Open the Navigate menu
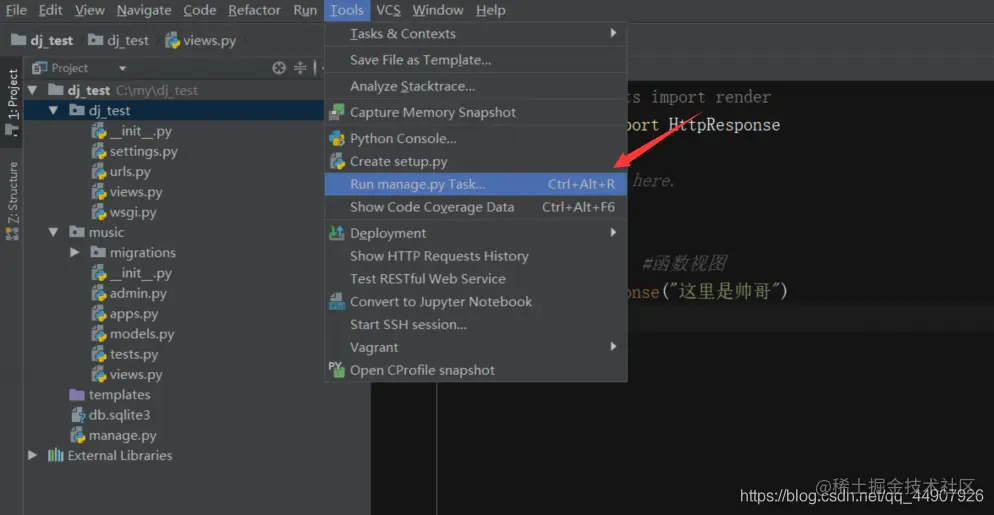994x515 pixels. (x=144, y=10)
